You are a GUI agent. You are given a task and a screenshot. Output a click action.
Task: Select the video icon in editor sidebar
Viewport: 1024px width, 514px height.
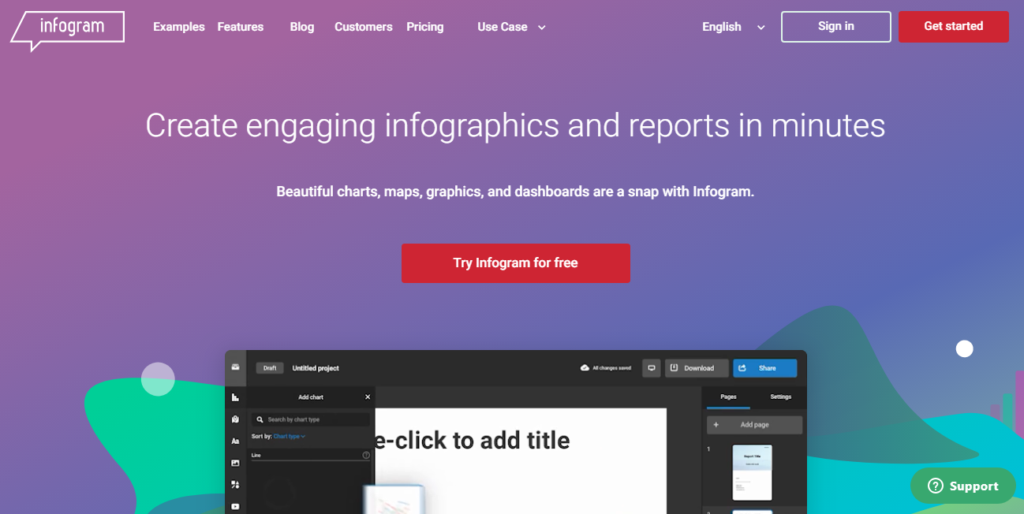(235, 506)
